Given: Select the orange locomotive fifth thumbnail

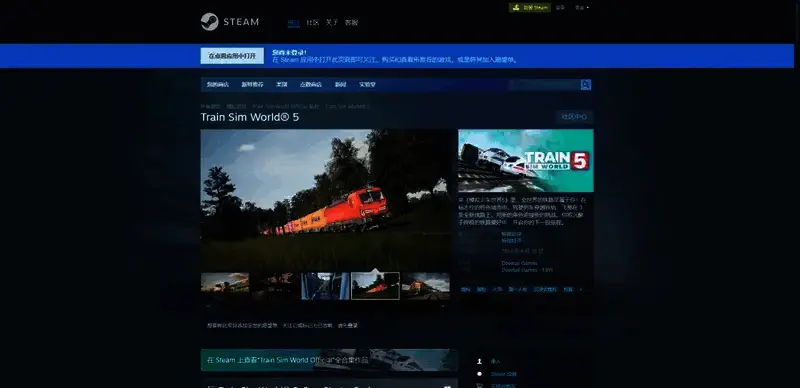Looking at the screenshot, I should pos(426,286).
